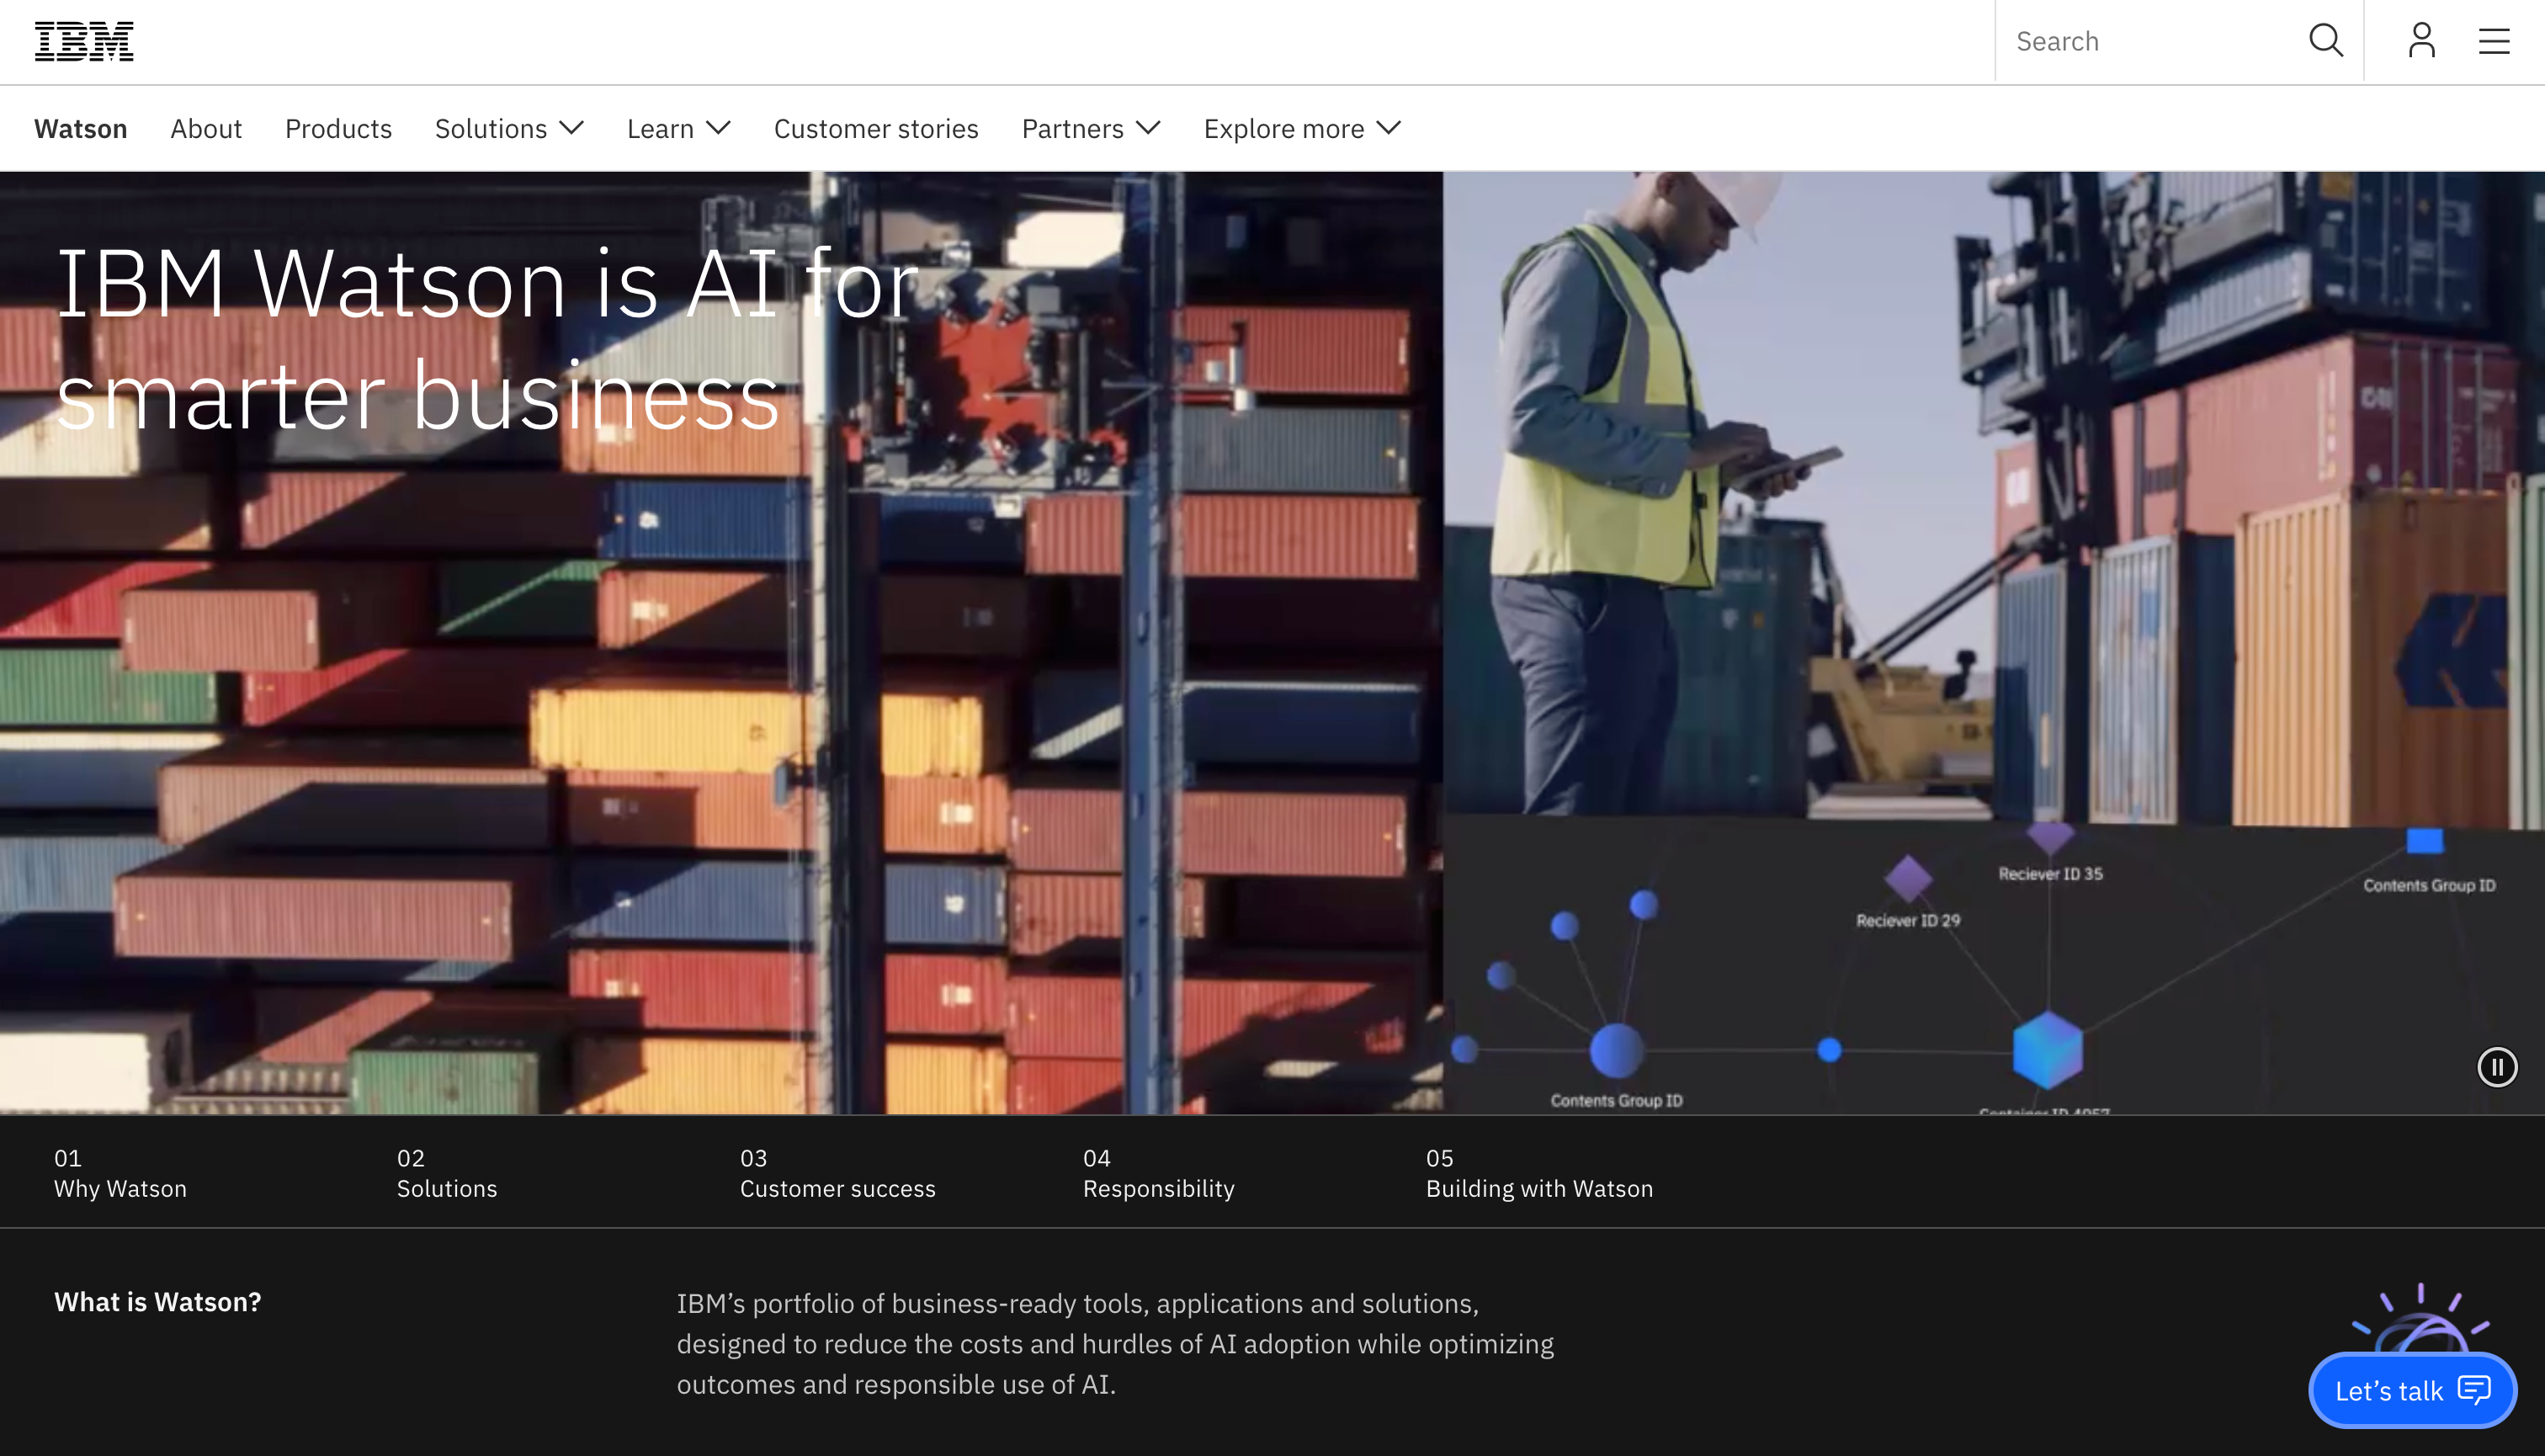The image size is (2545, 1456).
Task: Go to the About page
Action: click(206, 128)
